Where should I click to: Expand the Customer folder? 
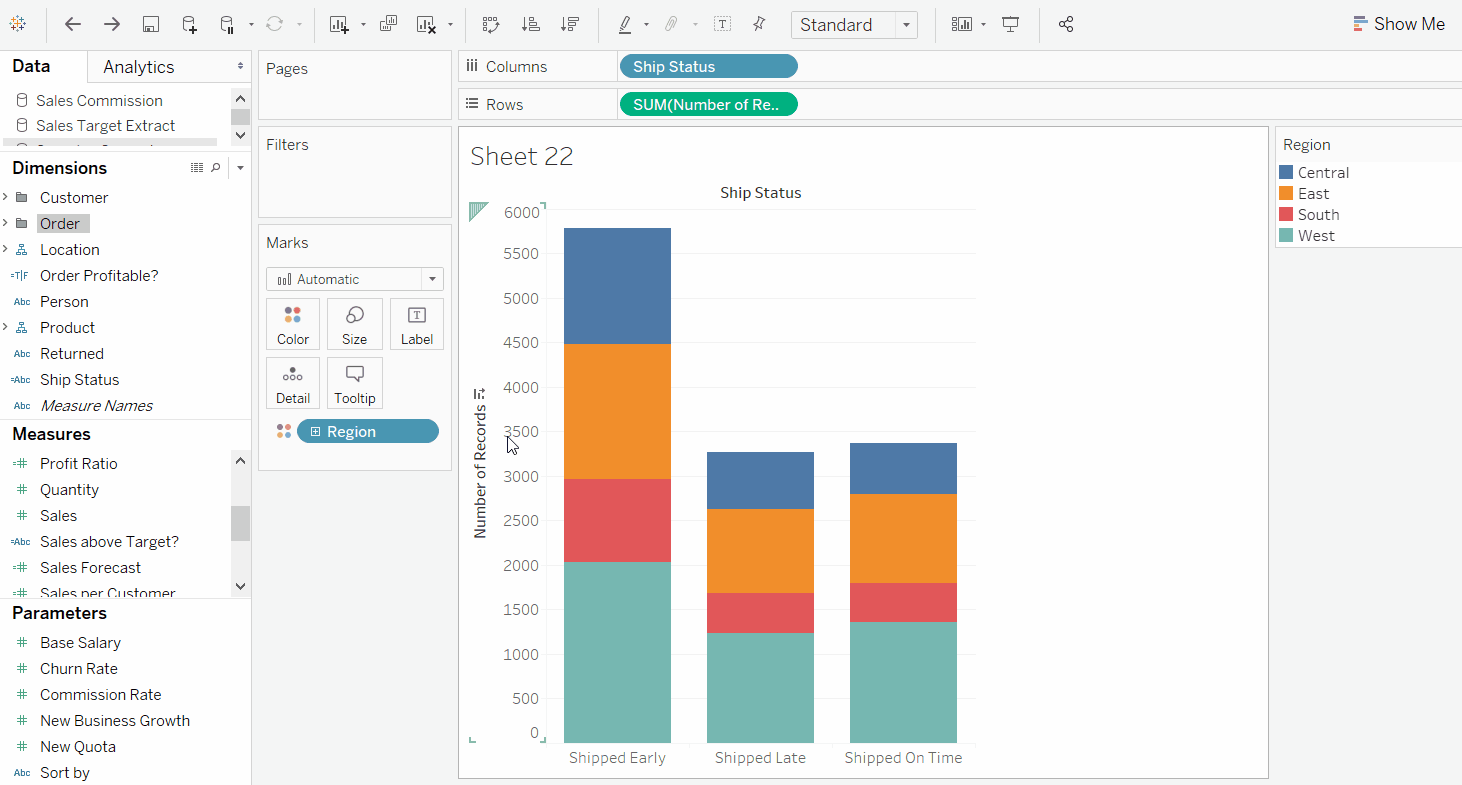[6, 198]
